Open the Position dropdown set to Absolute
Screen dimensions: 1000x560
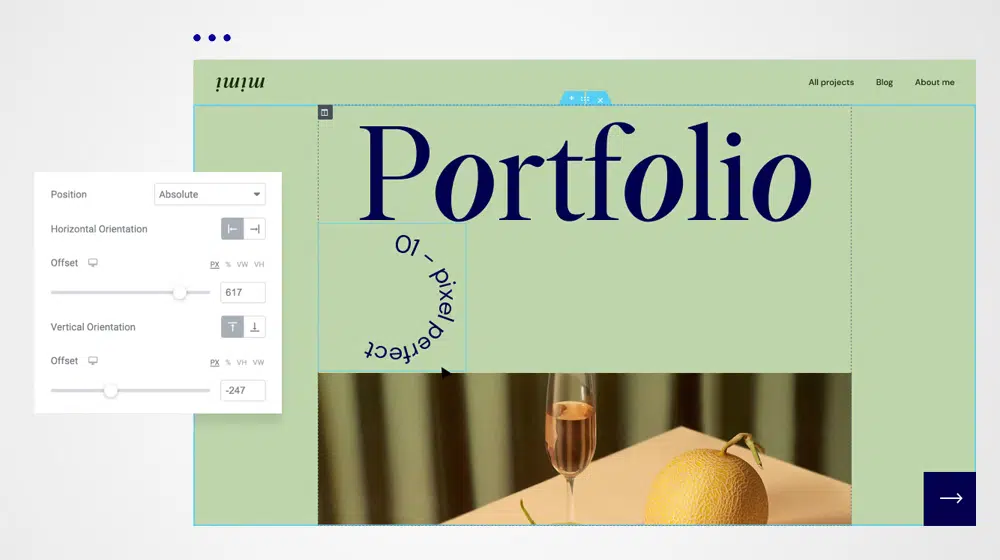click(210, 195)
